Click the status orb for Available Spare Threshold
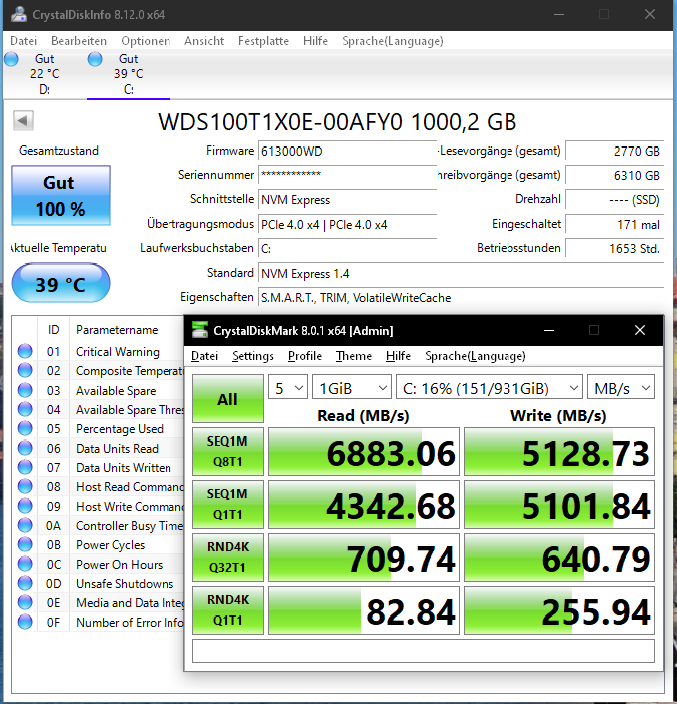The height and width of the screenshot is (704, 677). [25, 409]
